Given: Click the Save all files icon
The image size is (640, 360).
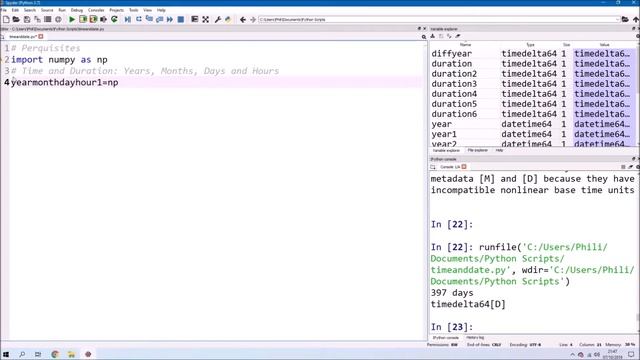Looking at the screenshot, I should [37, 19].
